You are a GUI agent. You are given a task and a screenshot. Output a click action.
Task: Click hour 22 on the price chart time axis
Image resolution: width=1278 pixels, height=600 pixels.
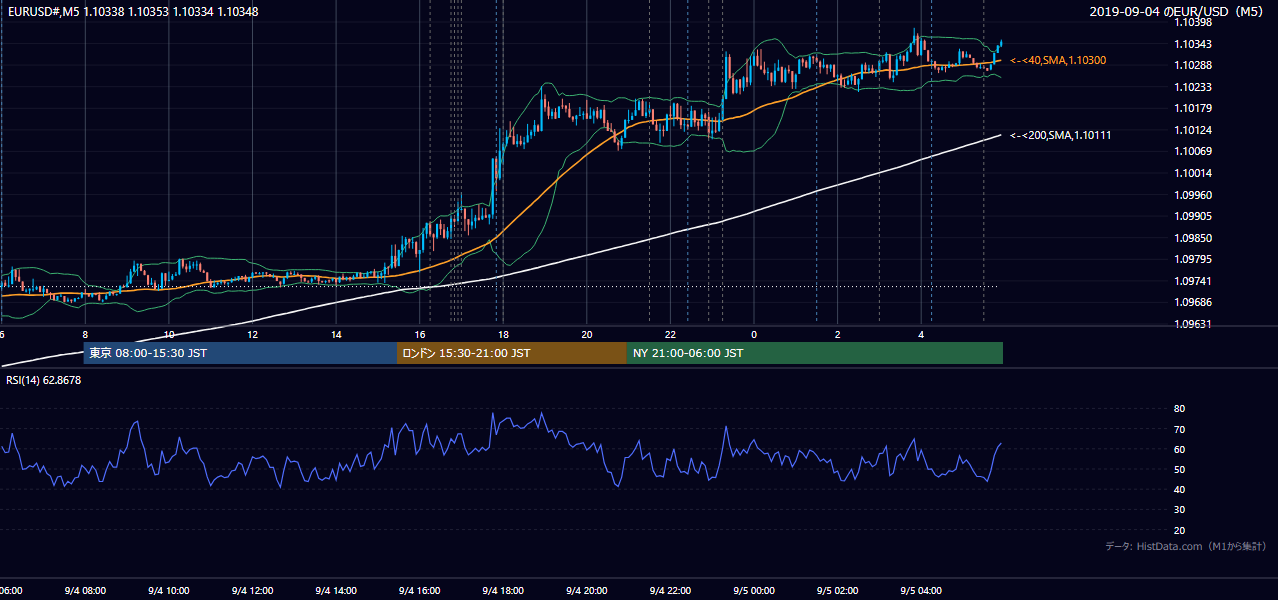(670, 335)
